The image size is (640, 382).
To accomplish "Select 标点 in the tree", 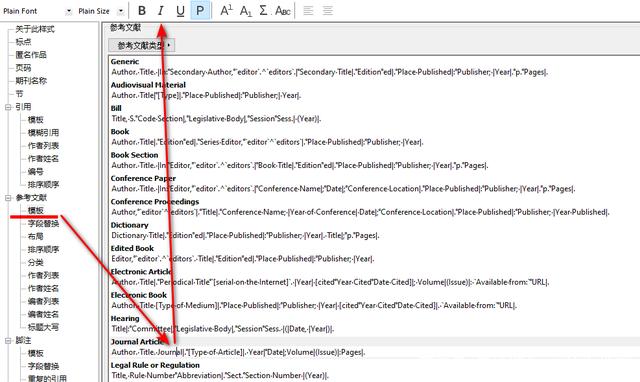I will (23, 42).
